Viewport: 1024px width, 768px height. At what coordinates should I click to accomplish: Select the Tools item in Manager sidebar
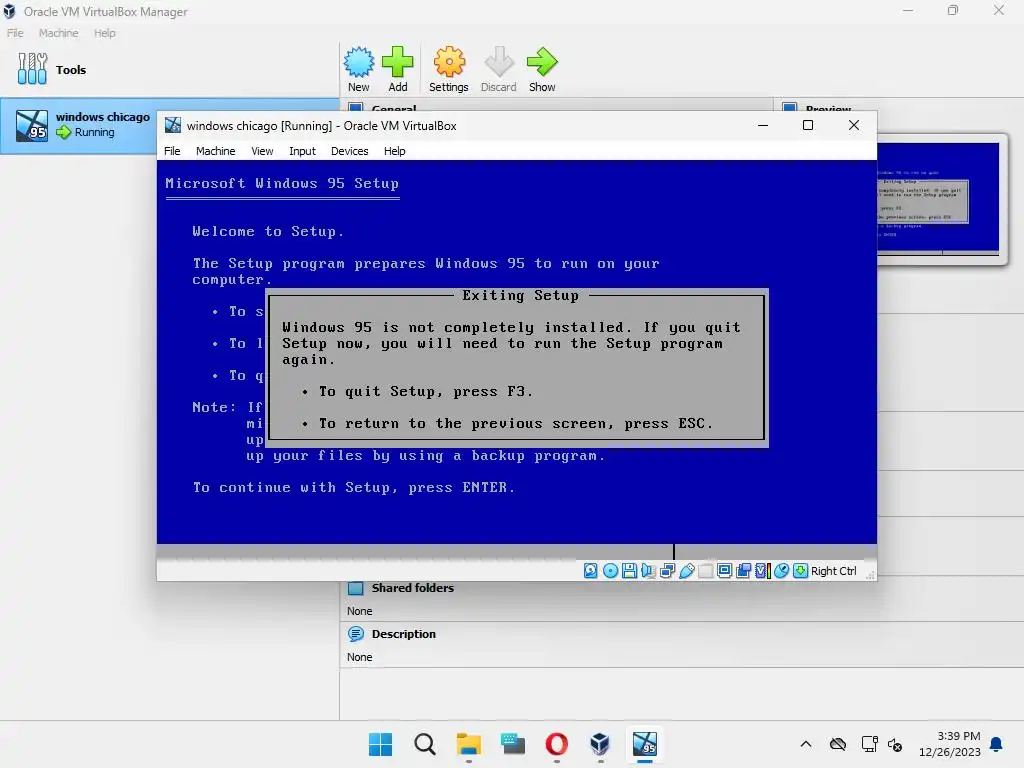tap(170, 69)
